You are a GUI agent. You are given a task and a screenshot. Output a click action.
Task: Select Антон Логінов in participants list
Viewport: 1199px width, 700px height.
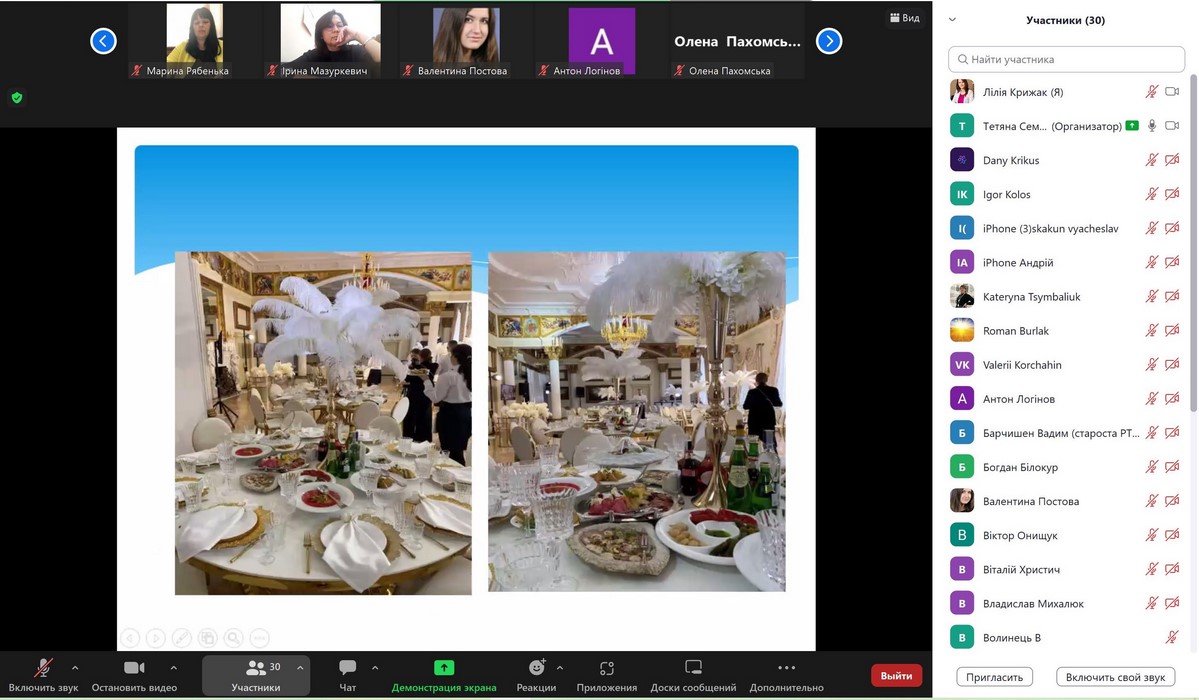[x=1018, y=399]
